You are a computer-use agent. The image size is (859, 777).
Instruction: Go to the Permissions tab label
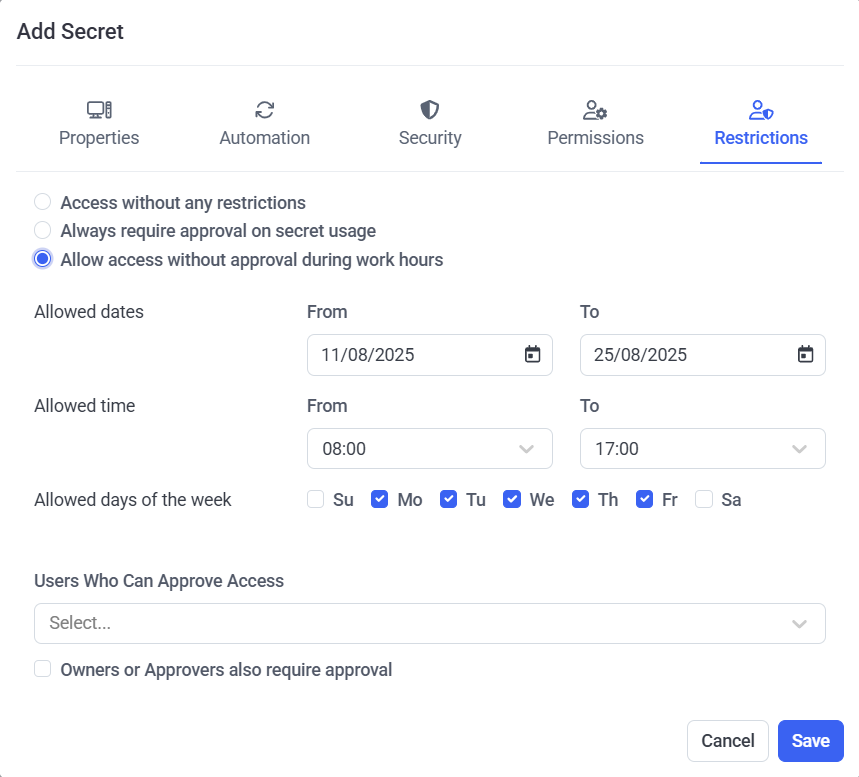[x=595, y=138]
